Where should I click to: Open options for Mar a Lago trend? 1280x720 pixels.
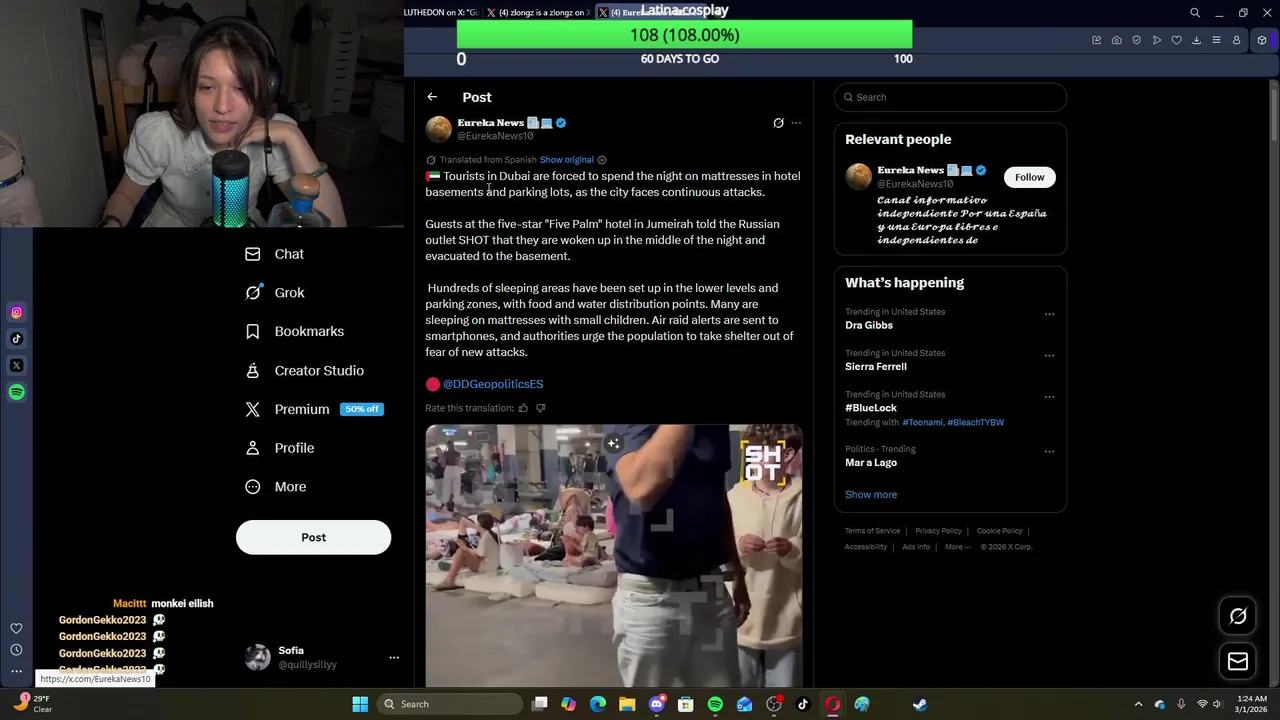click(x=1049, y=451)
